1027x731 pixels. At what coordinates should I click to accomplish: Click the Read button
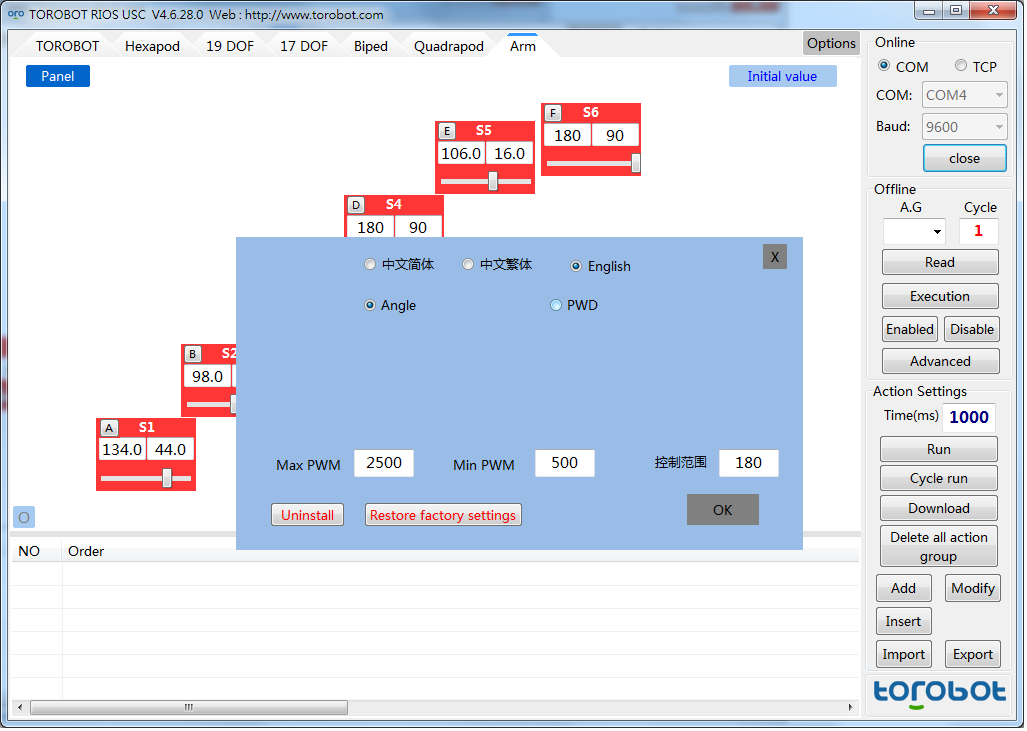pyautogui.click(x=940, y=262)
